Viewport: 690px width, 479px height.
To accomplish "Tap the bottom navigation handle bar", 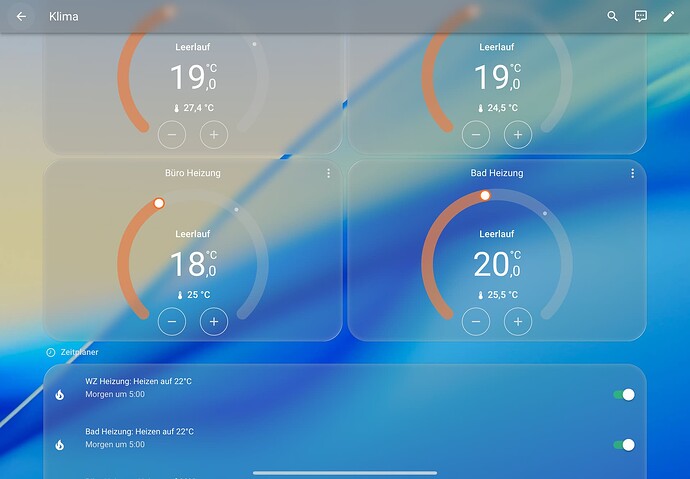I will (345, 473).
